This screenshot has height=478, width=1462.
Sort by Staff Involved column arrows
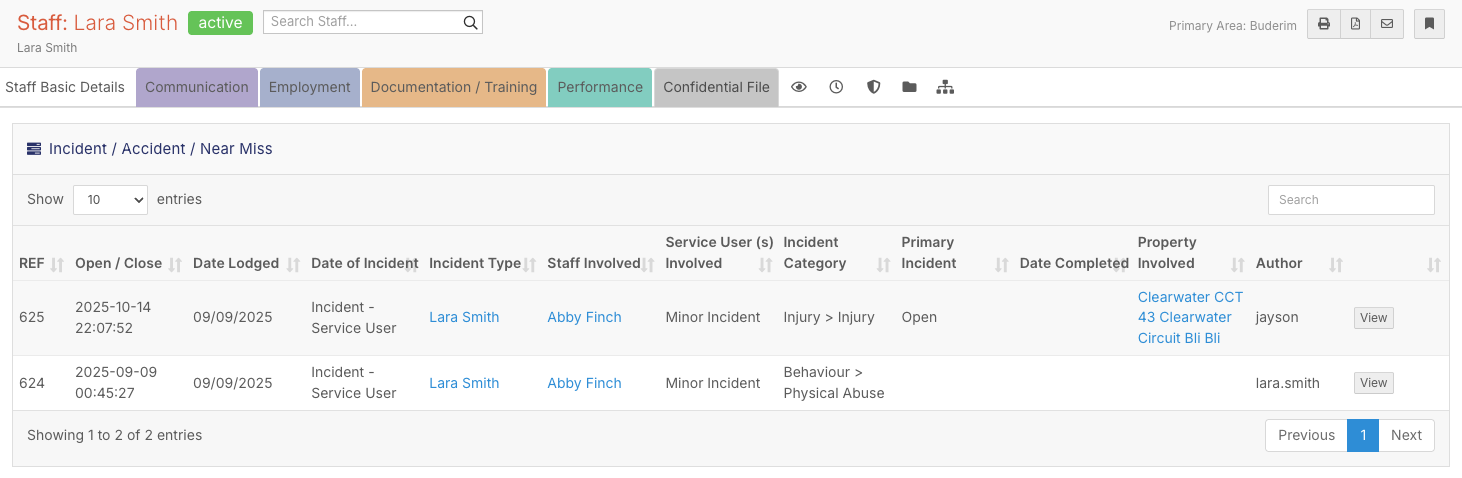pyautogui.click(x=647, y=265)
